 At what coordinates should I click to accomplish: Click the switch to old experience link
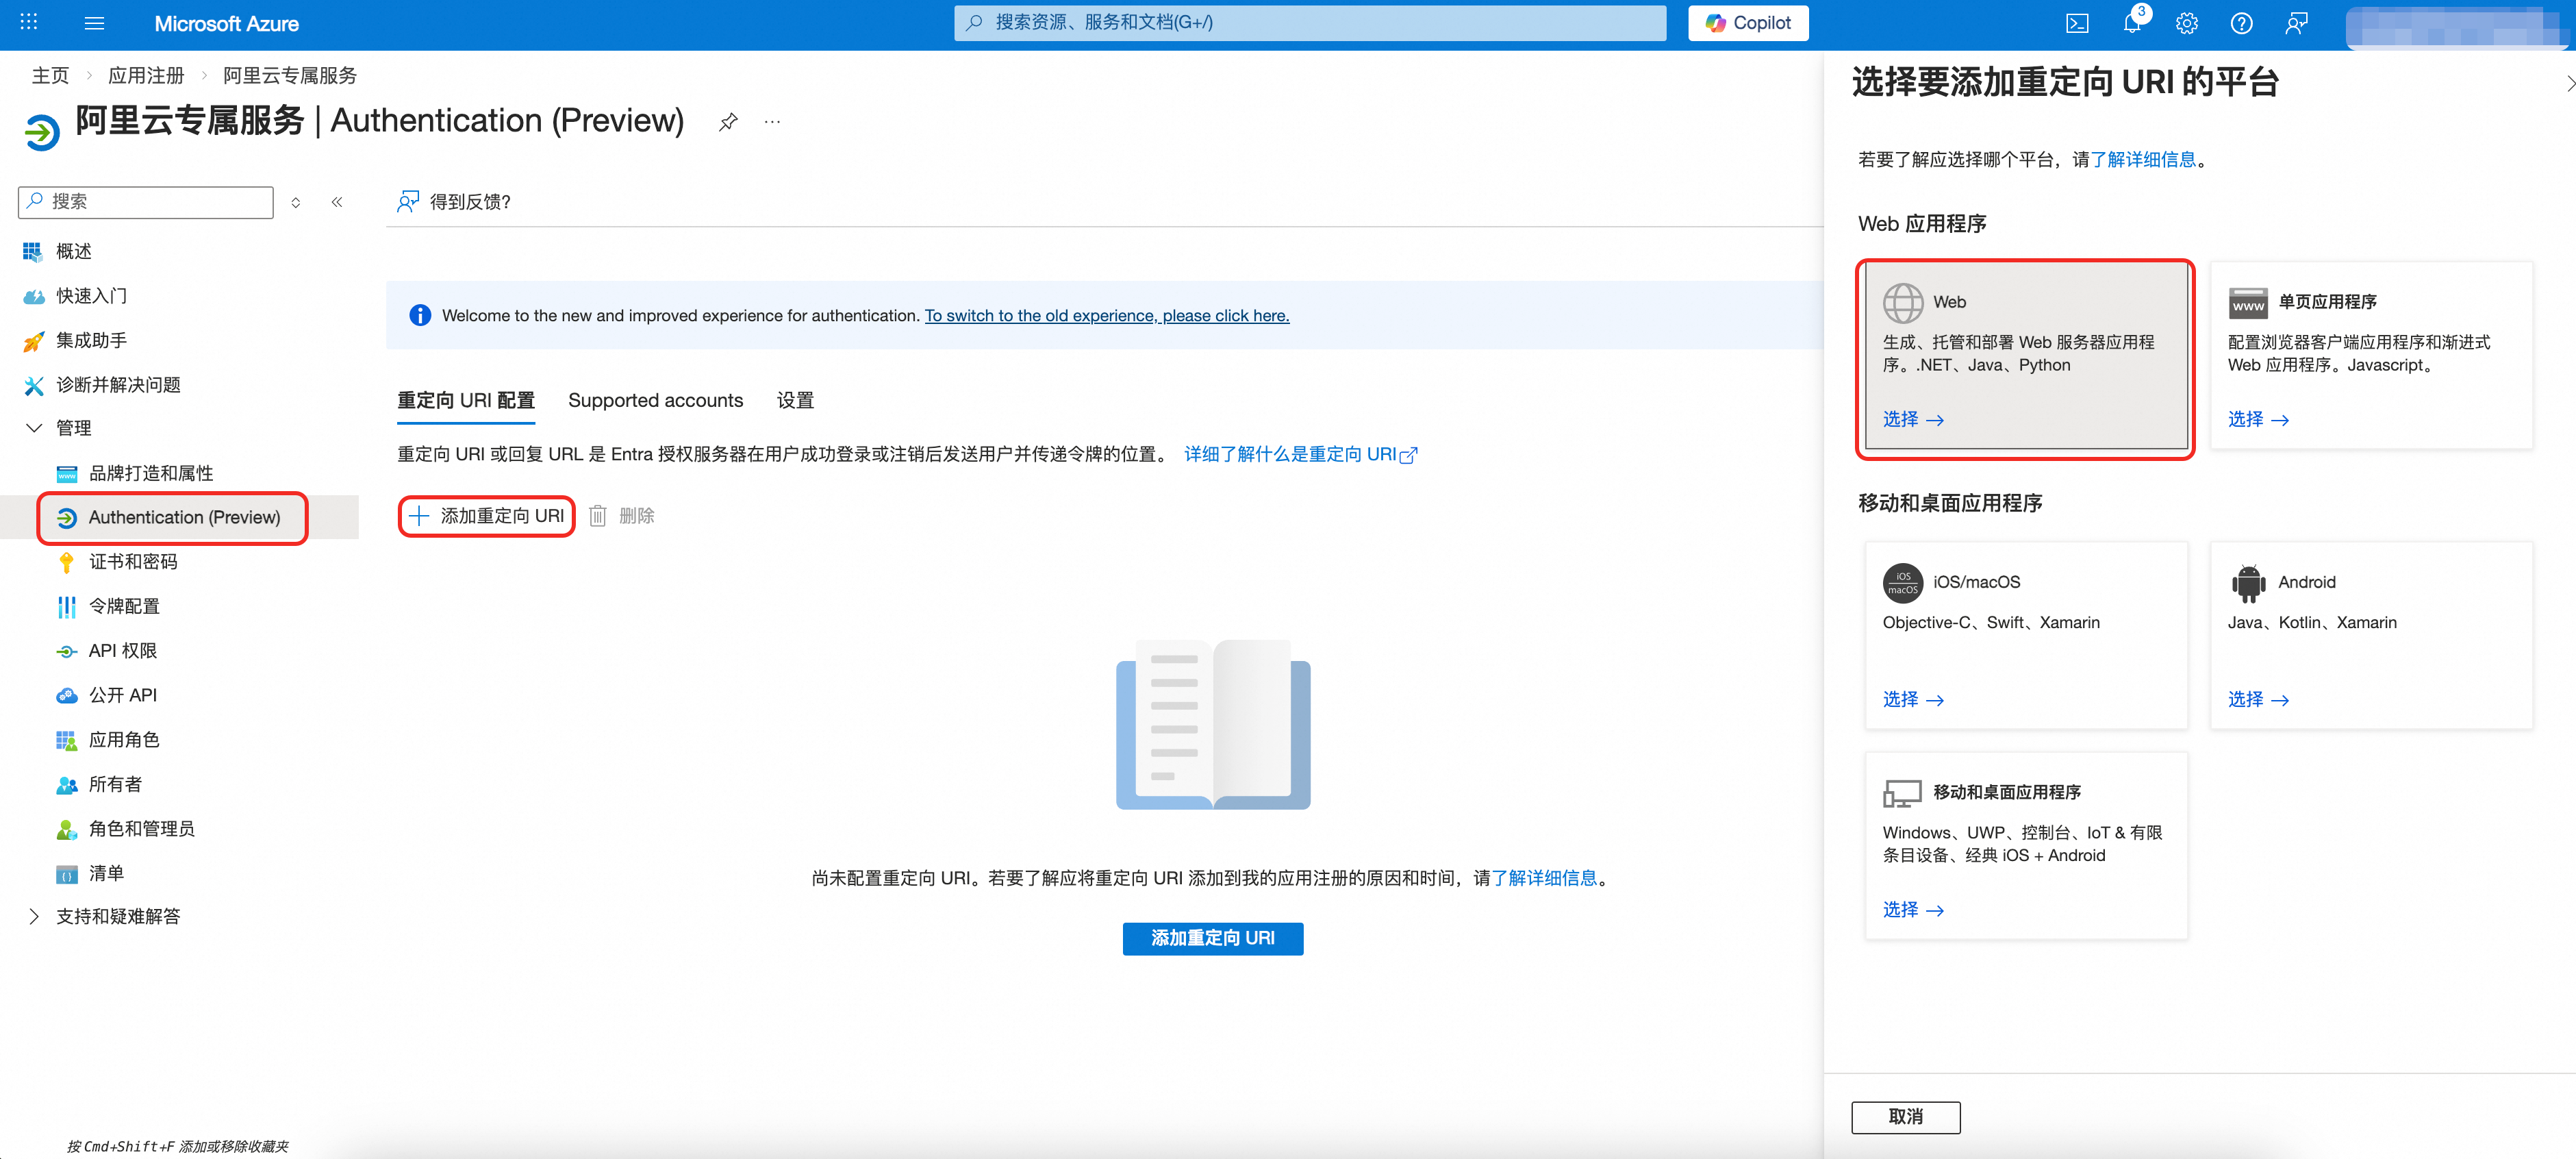pyautogui.click(x=1106, y=315)
